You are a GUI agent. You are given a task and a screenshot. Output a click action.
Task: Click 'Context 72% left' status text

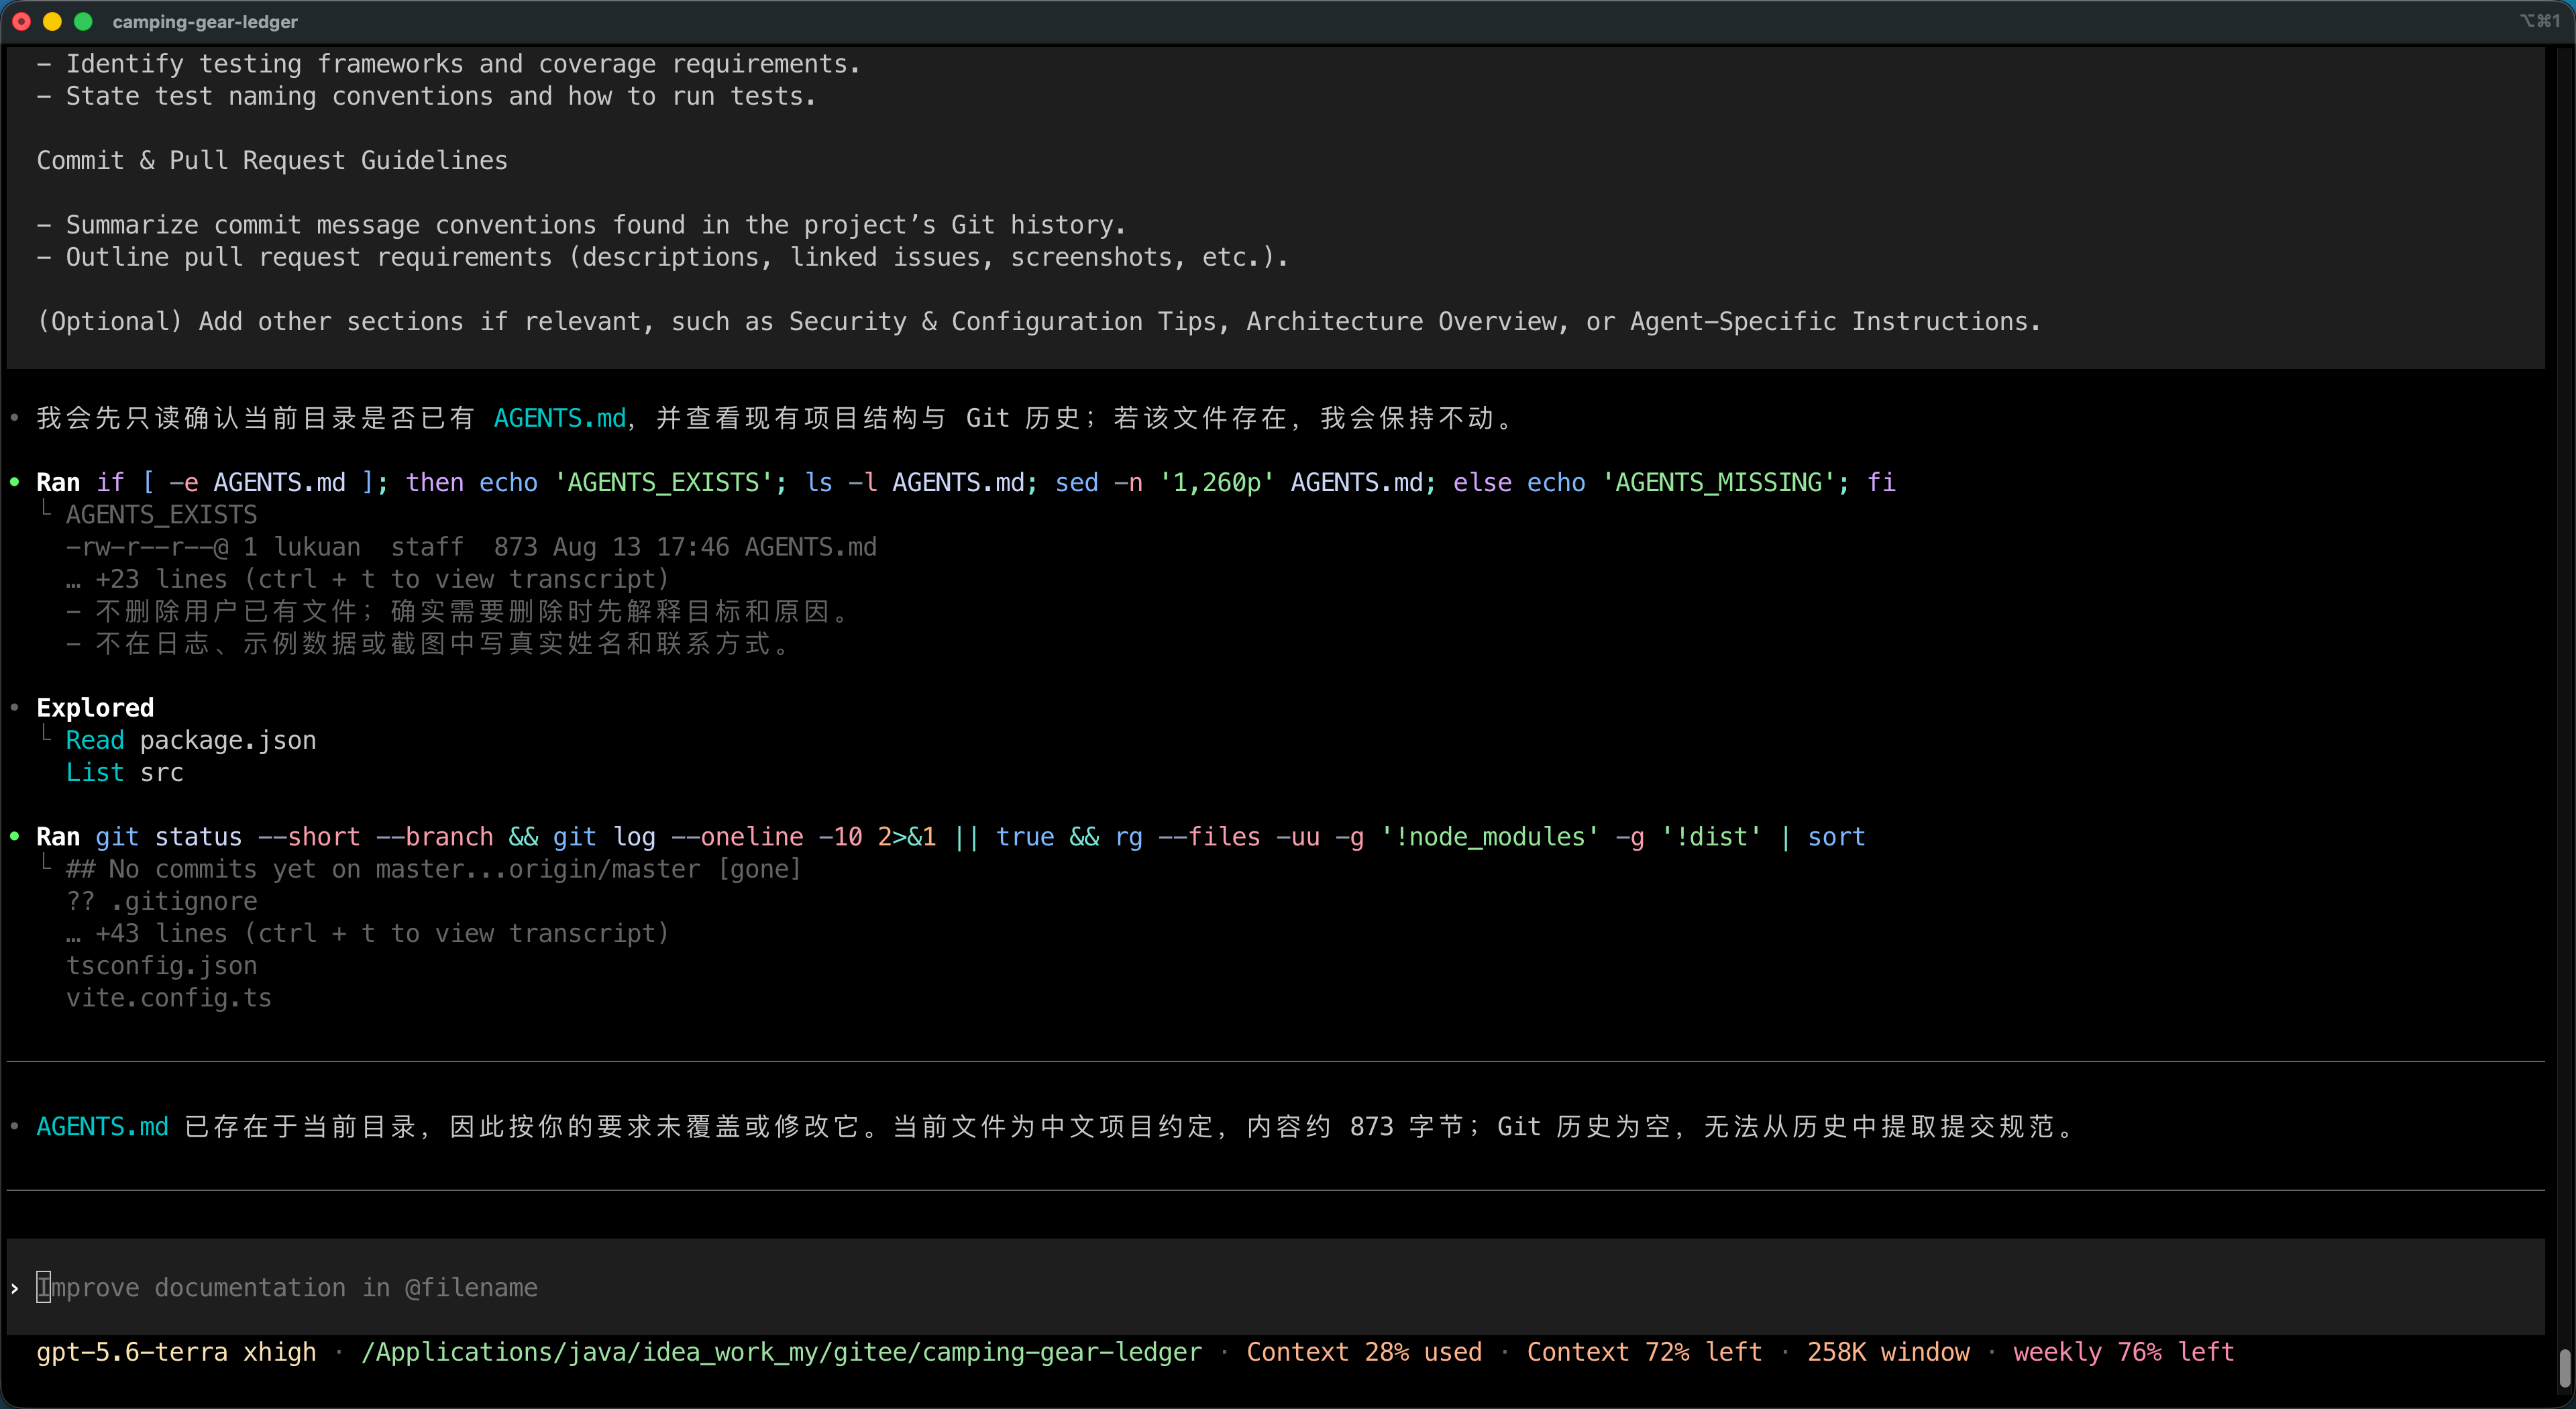click(1644, 1352)
